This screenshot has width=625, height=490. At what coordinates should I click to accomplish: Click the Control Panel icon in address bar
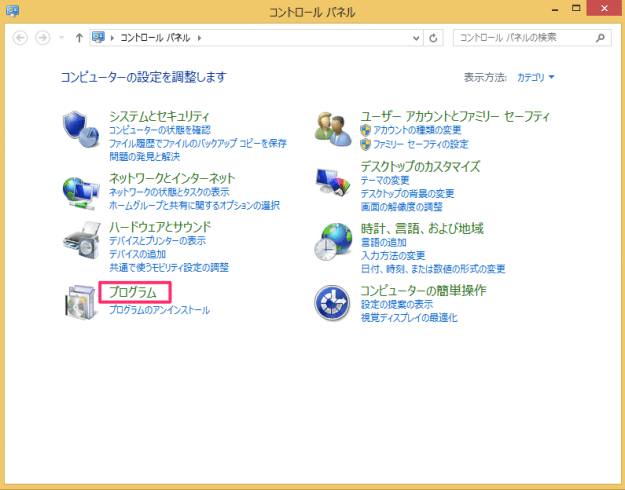[x=98, y=37]
